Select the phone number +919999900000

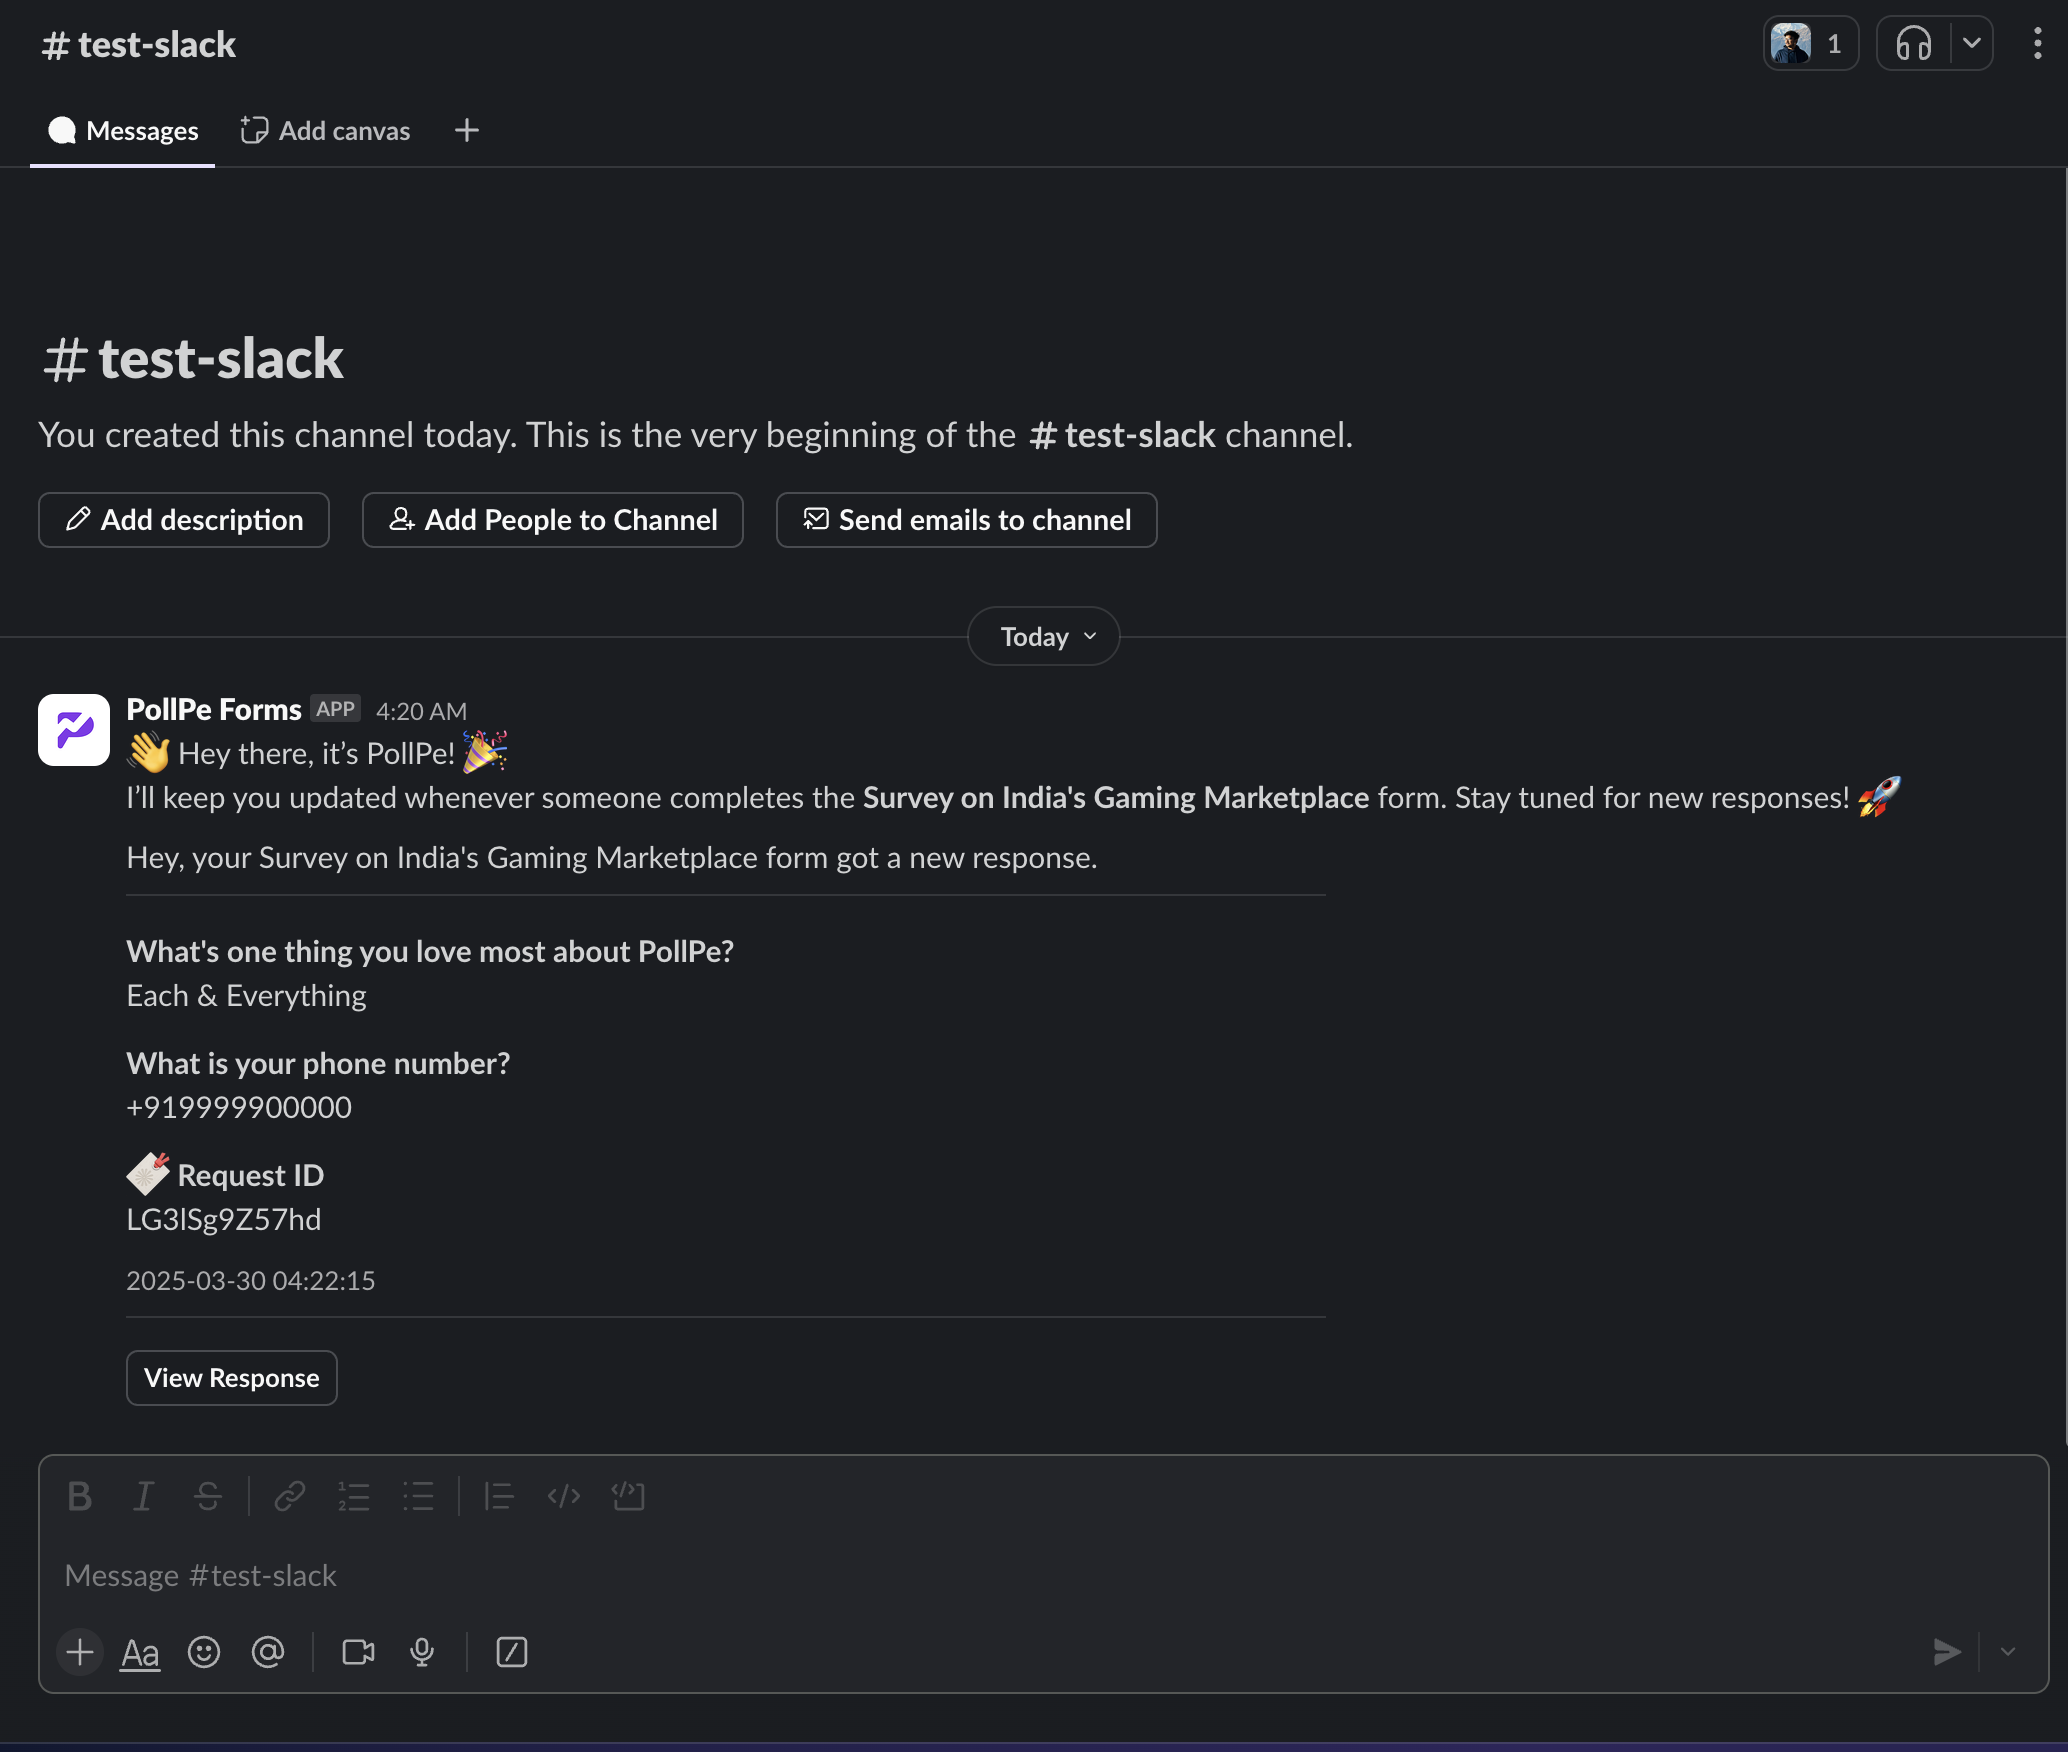(239, 1108)
